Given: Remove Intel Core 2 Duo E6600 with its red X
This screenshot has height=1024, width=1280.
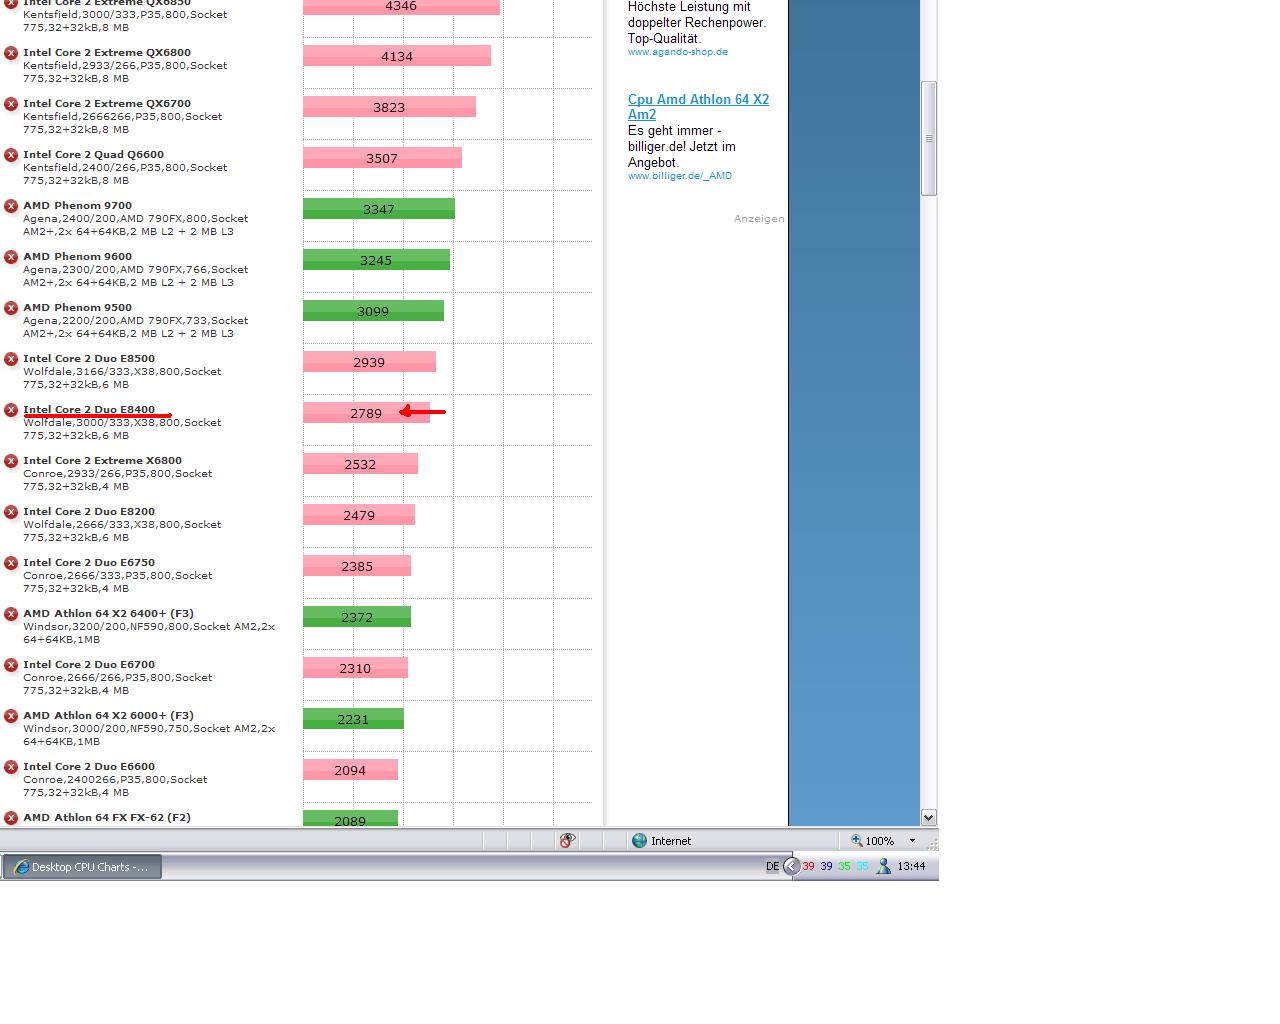Looking at the screenshot, I should point(11,767).
